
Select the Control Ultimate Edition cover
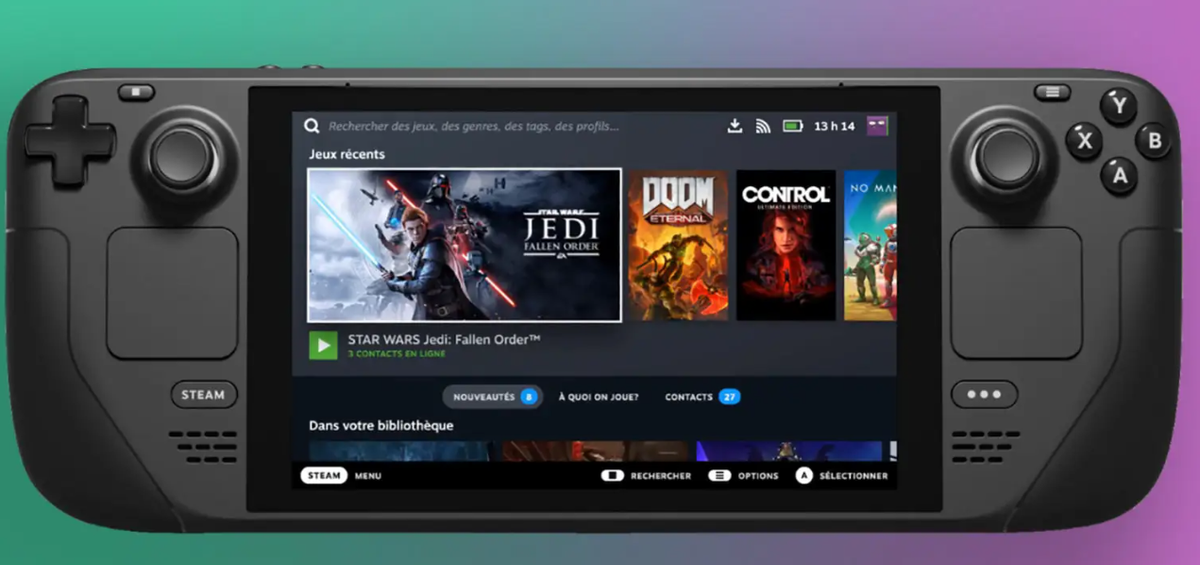click(786, 245)
